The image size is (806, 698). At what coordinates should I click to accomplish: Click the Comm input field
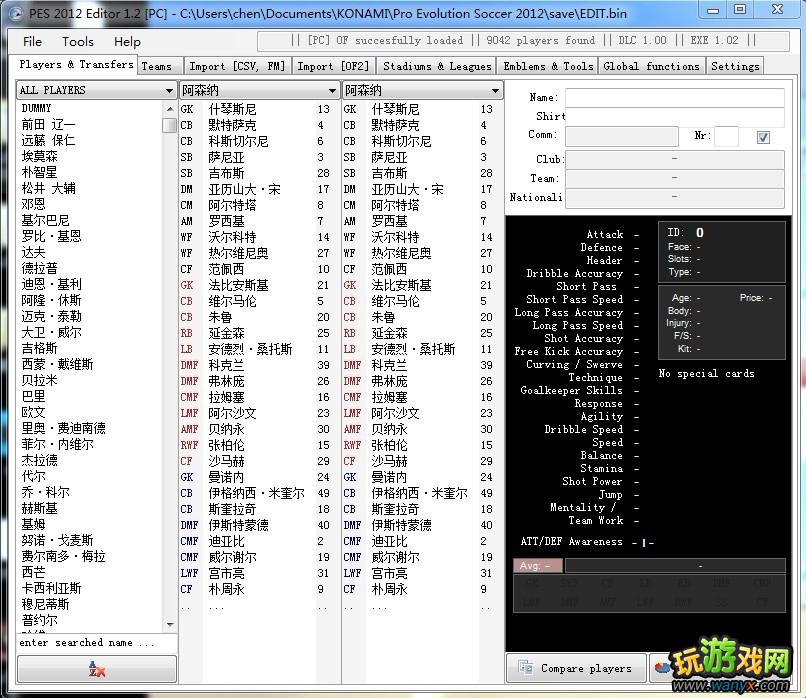[621, 136]
